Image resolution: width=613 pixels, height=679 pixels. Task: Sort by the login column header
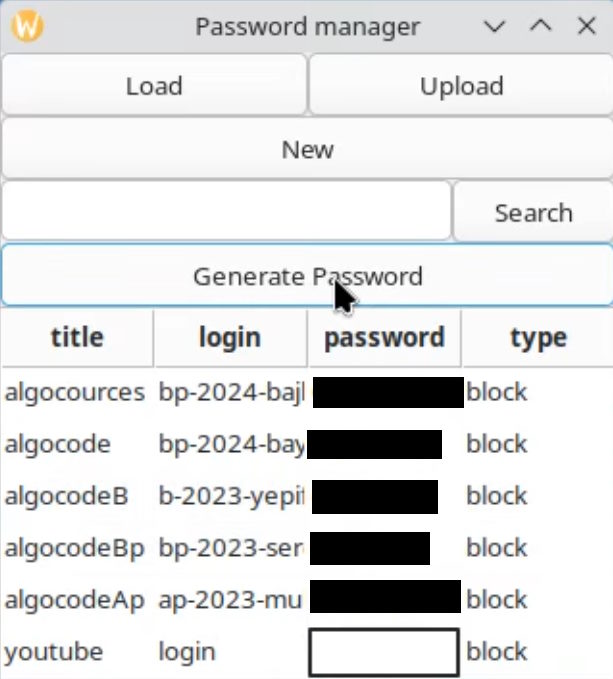point(230,338)
